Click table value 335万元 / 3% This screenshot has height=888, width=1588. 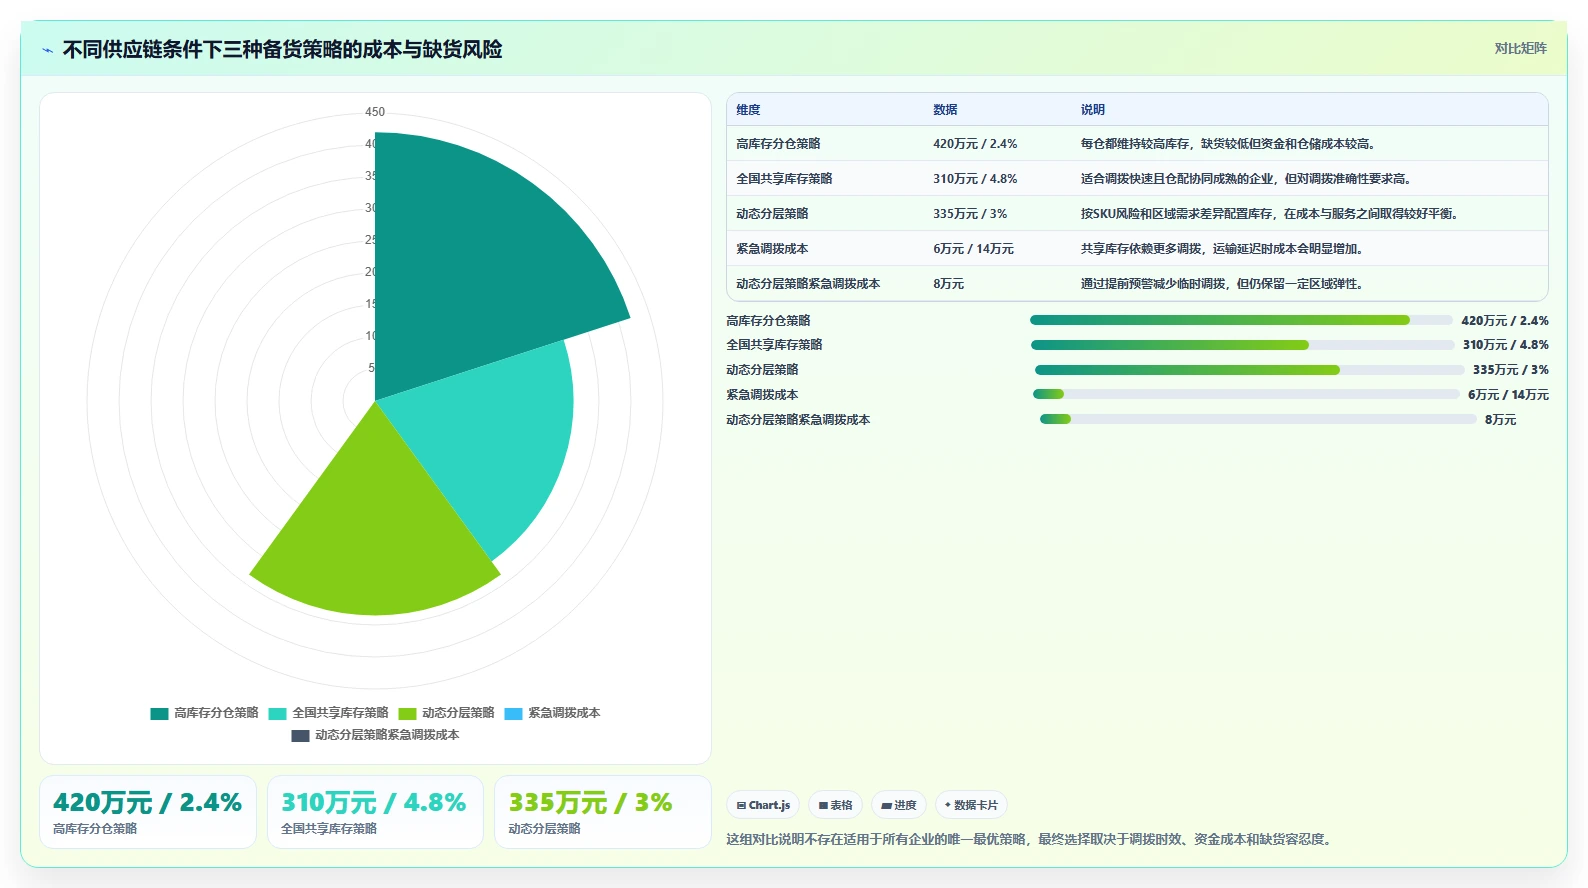pyautogui.click(x=970, y=214)
